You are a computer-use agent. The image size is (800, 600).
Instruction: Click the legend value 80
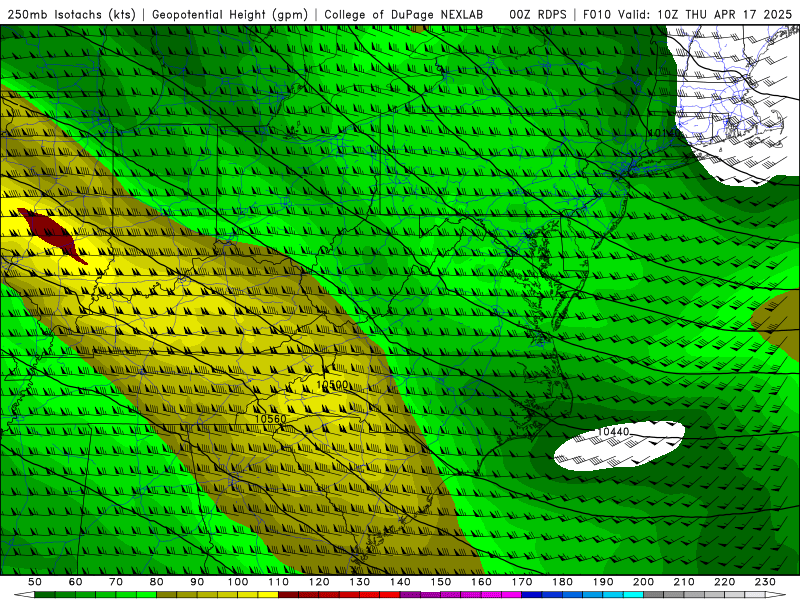(x=157, y=582)
